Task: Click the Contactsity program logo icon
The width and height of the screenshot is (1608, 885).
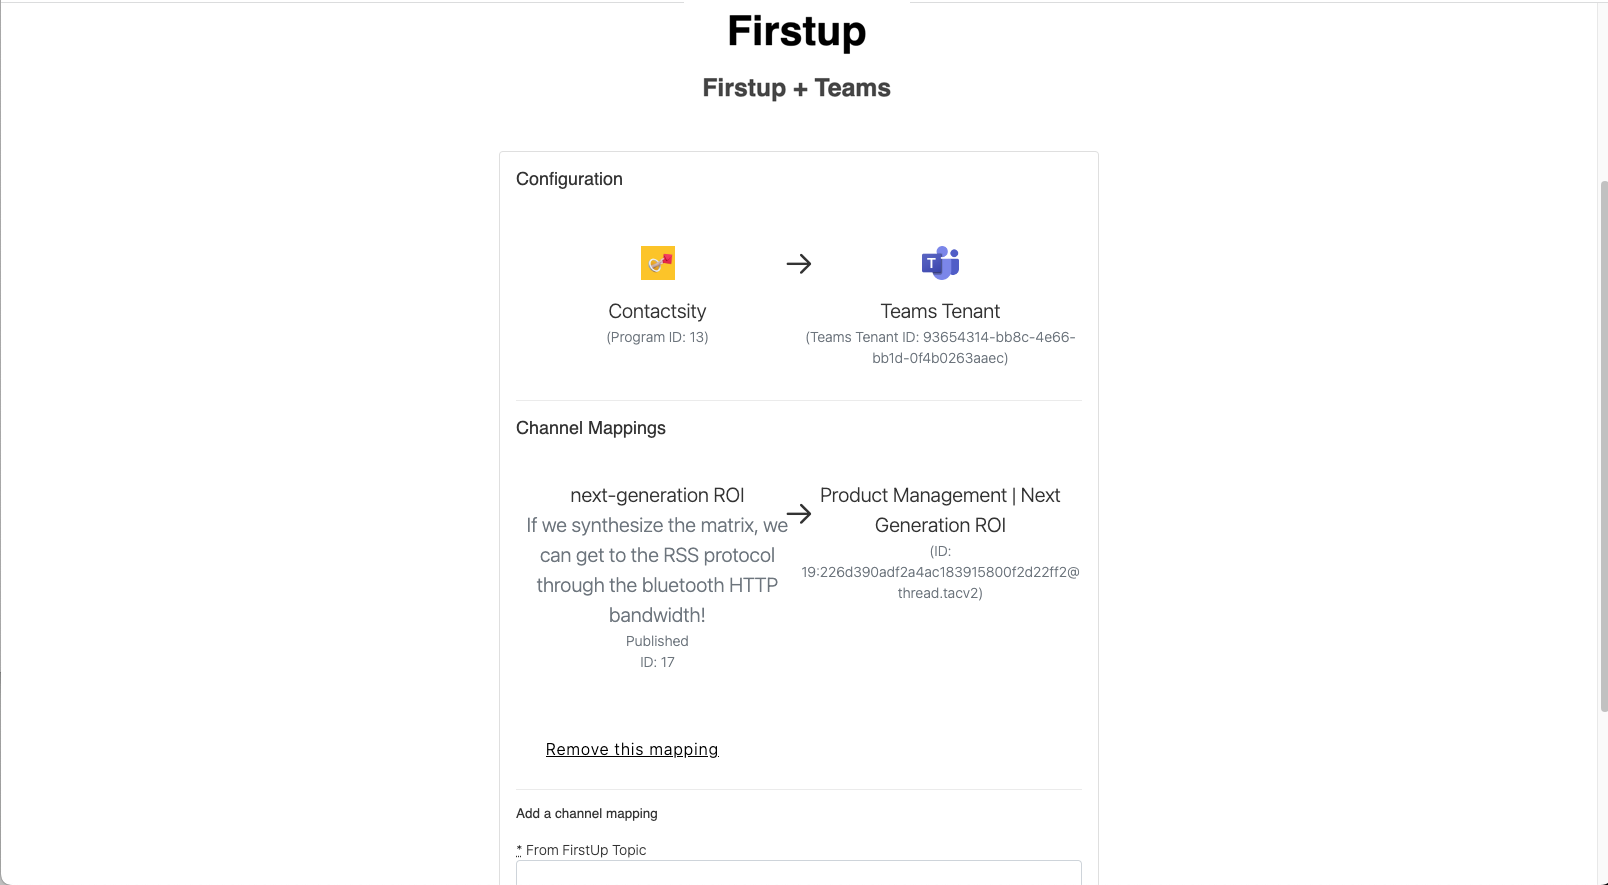Action: pyautogui.click(x=657, y=263)
